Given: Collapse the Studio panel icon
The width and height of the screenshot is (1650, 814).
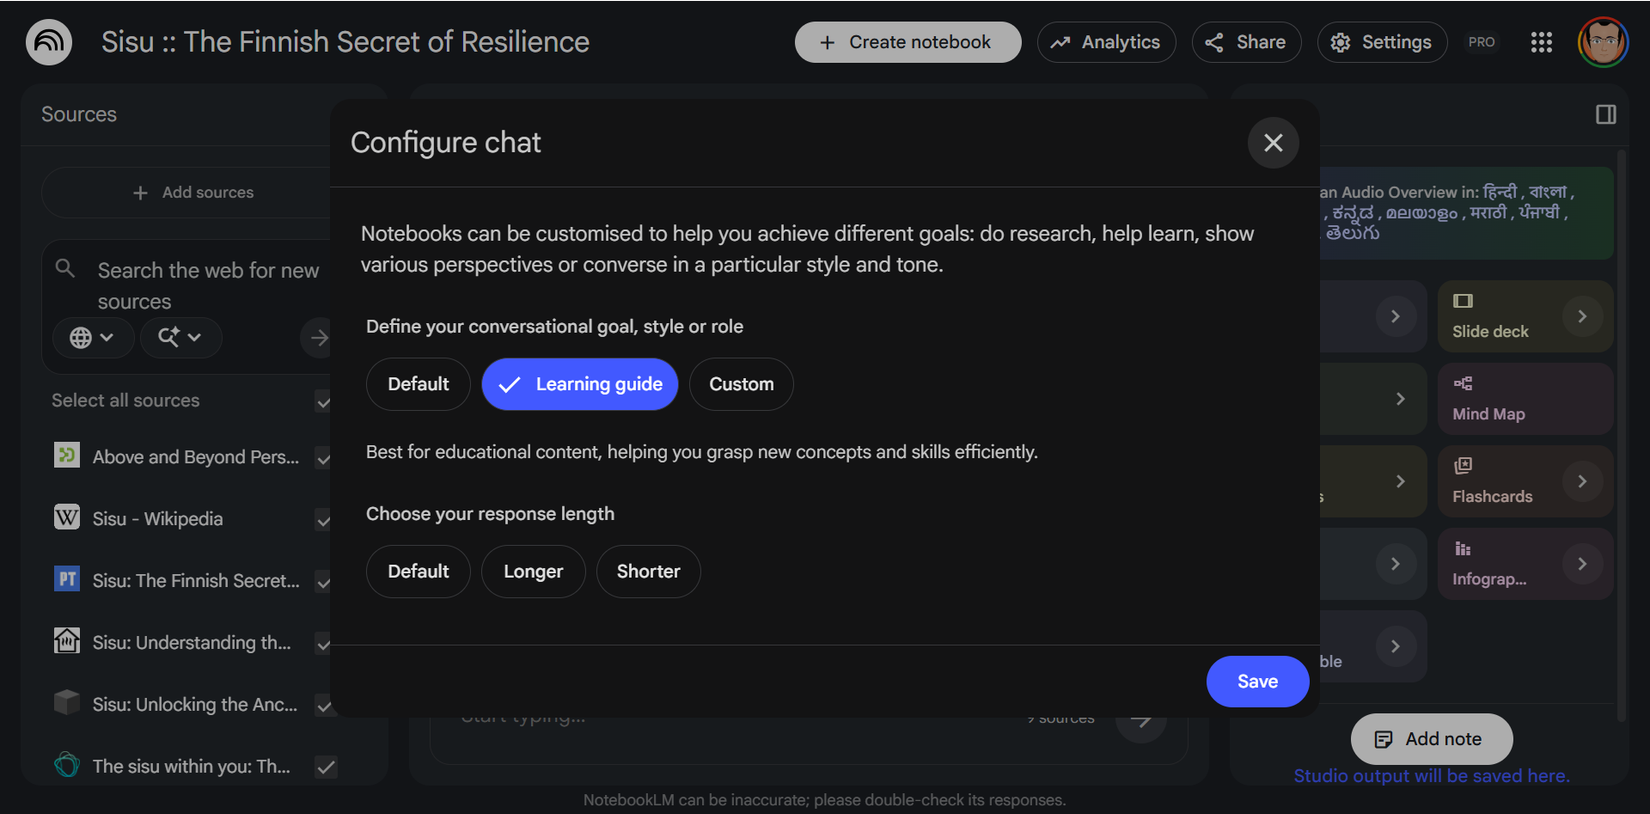Looking at the screenshot, I should click(x=1606, y=114).
